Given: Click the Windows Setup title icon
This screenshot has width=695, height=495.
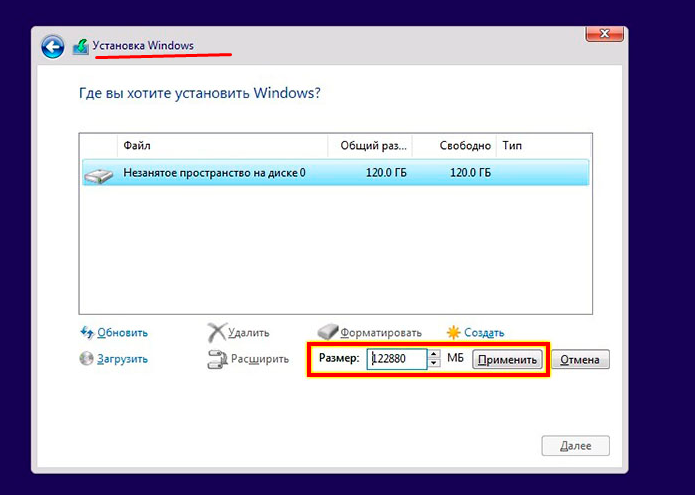Looking at the screenshot, I should (x=81, y=47).
